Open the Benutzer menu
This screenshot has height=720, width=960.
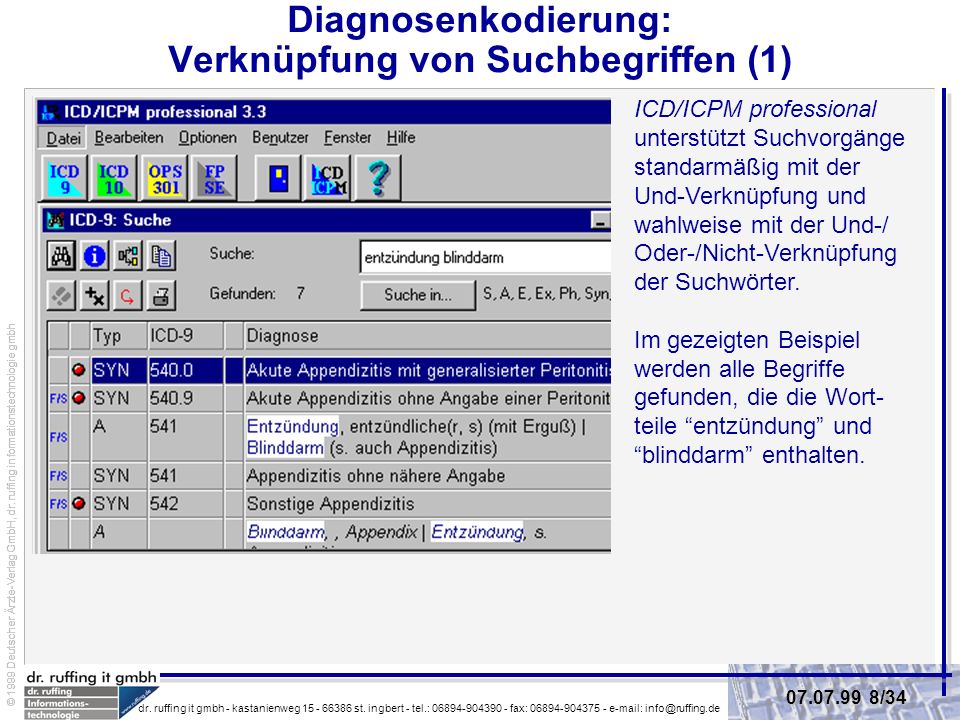pyautogui.click(x=280, y=138)
